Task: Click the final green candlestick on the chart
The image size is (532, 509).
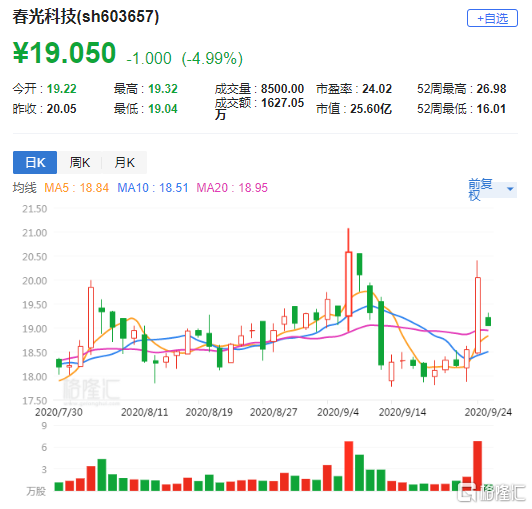Action: click(488, 321)
